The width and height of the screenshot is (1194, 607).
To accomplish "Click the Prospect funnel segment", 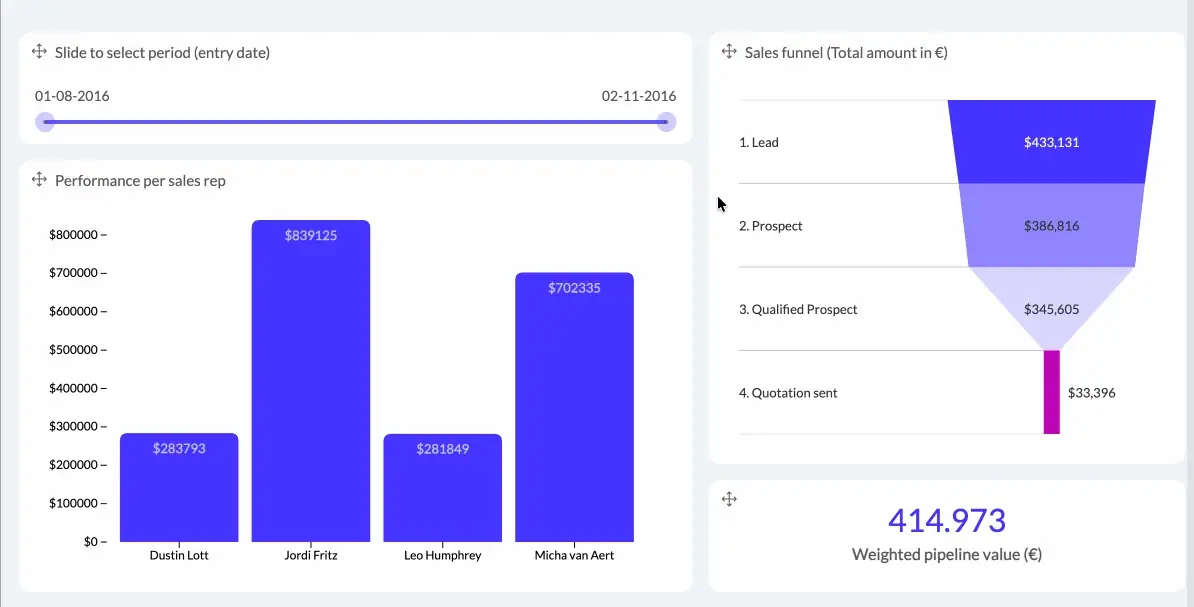I will tap(1051, 225).
